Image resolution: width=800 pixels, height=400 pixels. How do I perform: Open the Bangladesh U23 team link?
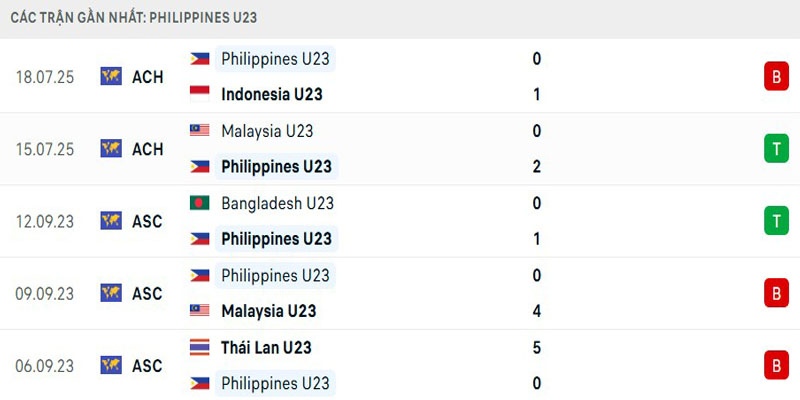point(277,203)
